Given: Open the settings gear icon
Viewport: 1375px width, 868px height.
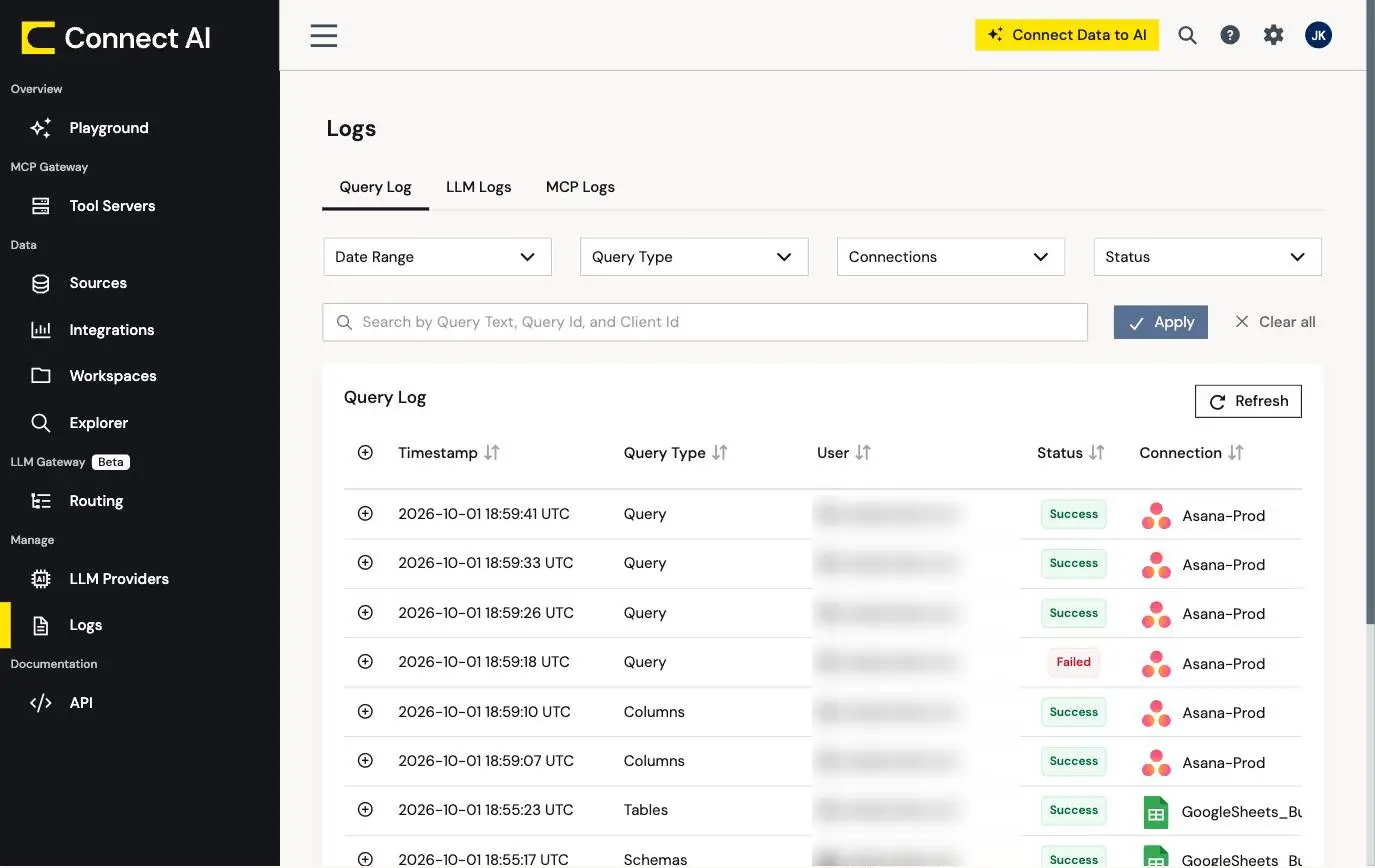Looking at the screenshot, I should 1273,36.
